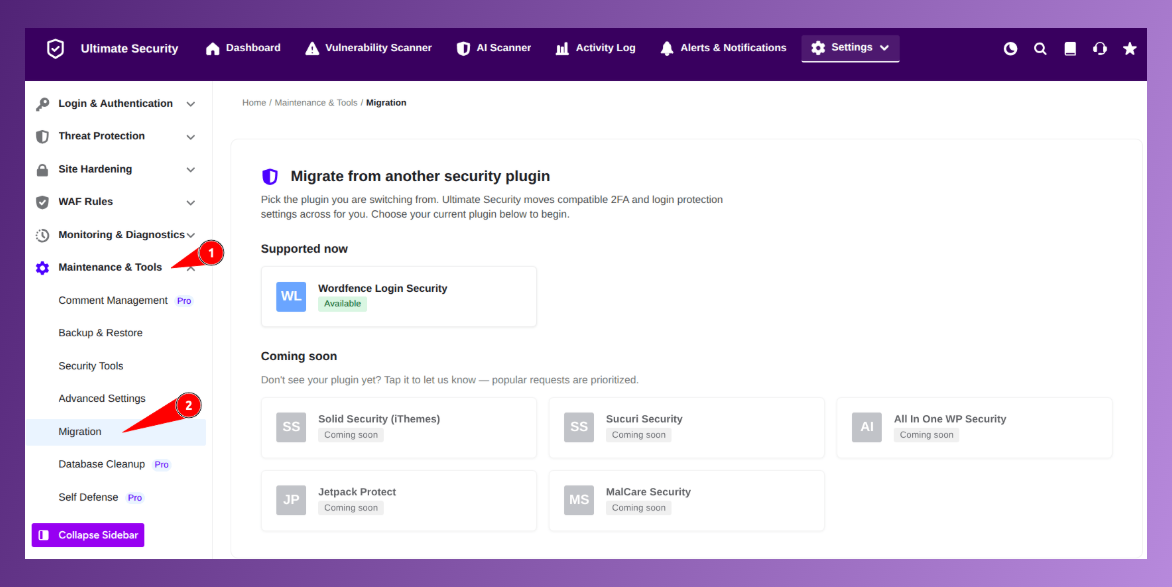Image resolution: width=1172 pixels, height=587 pixels.
Task: Click the shield icon beside Threat Protection
Action: point(43,137)
